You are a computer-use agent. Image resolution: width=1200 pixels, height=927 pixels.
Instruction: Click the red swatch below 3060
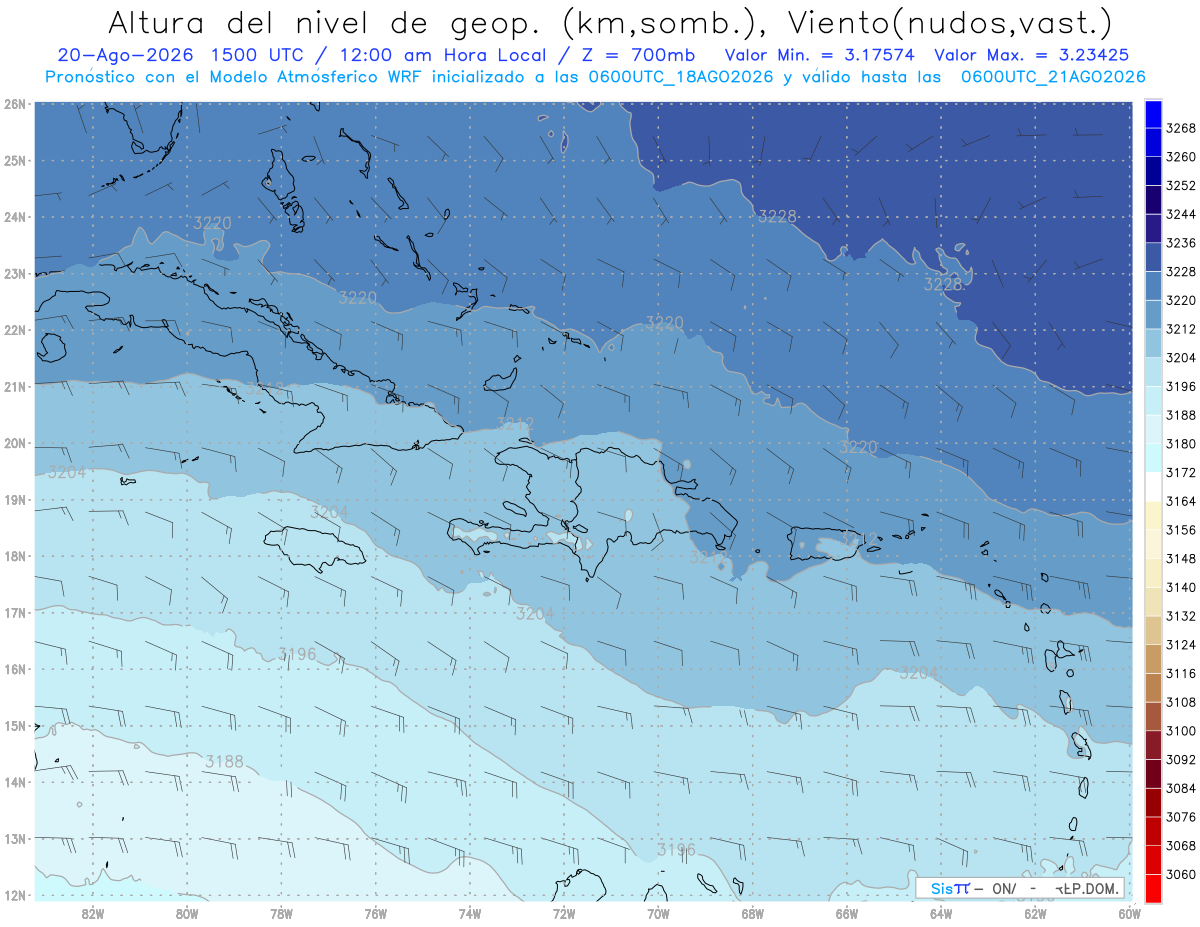(x=1153, y=888)
